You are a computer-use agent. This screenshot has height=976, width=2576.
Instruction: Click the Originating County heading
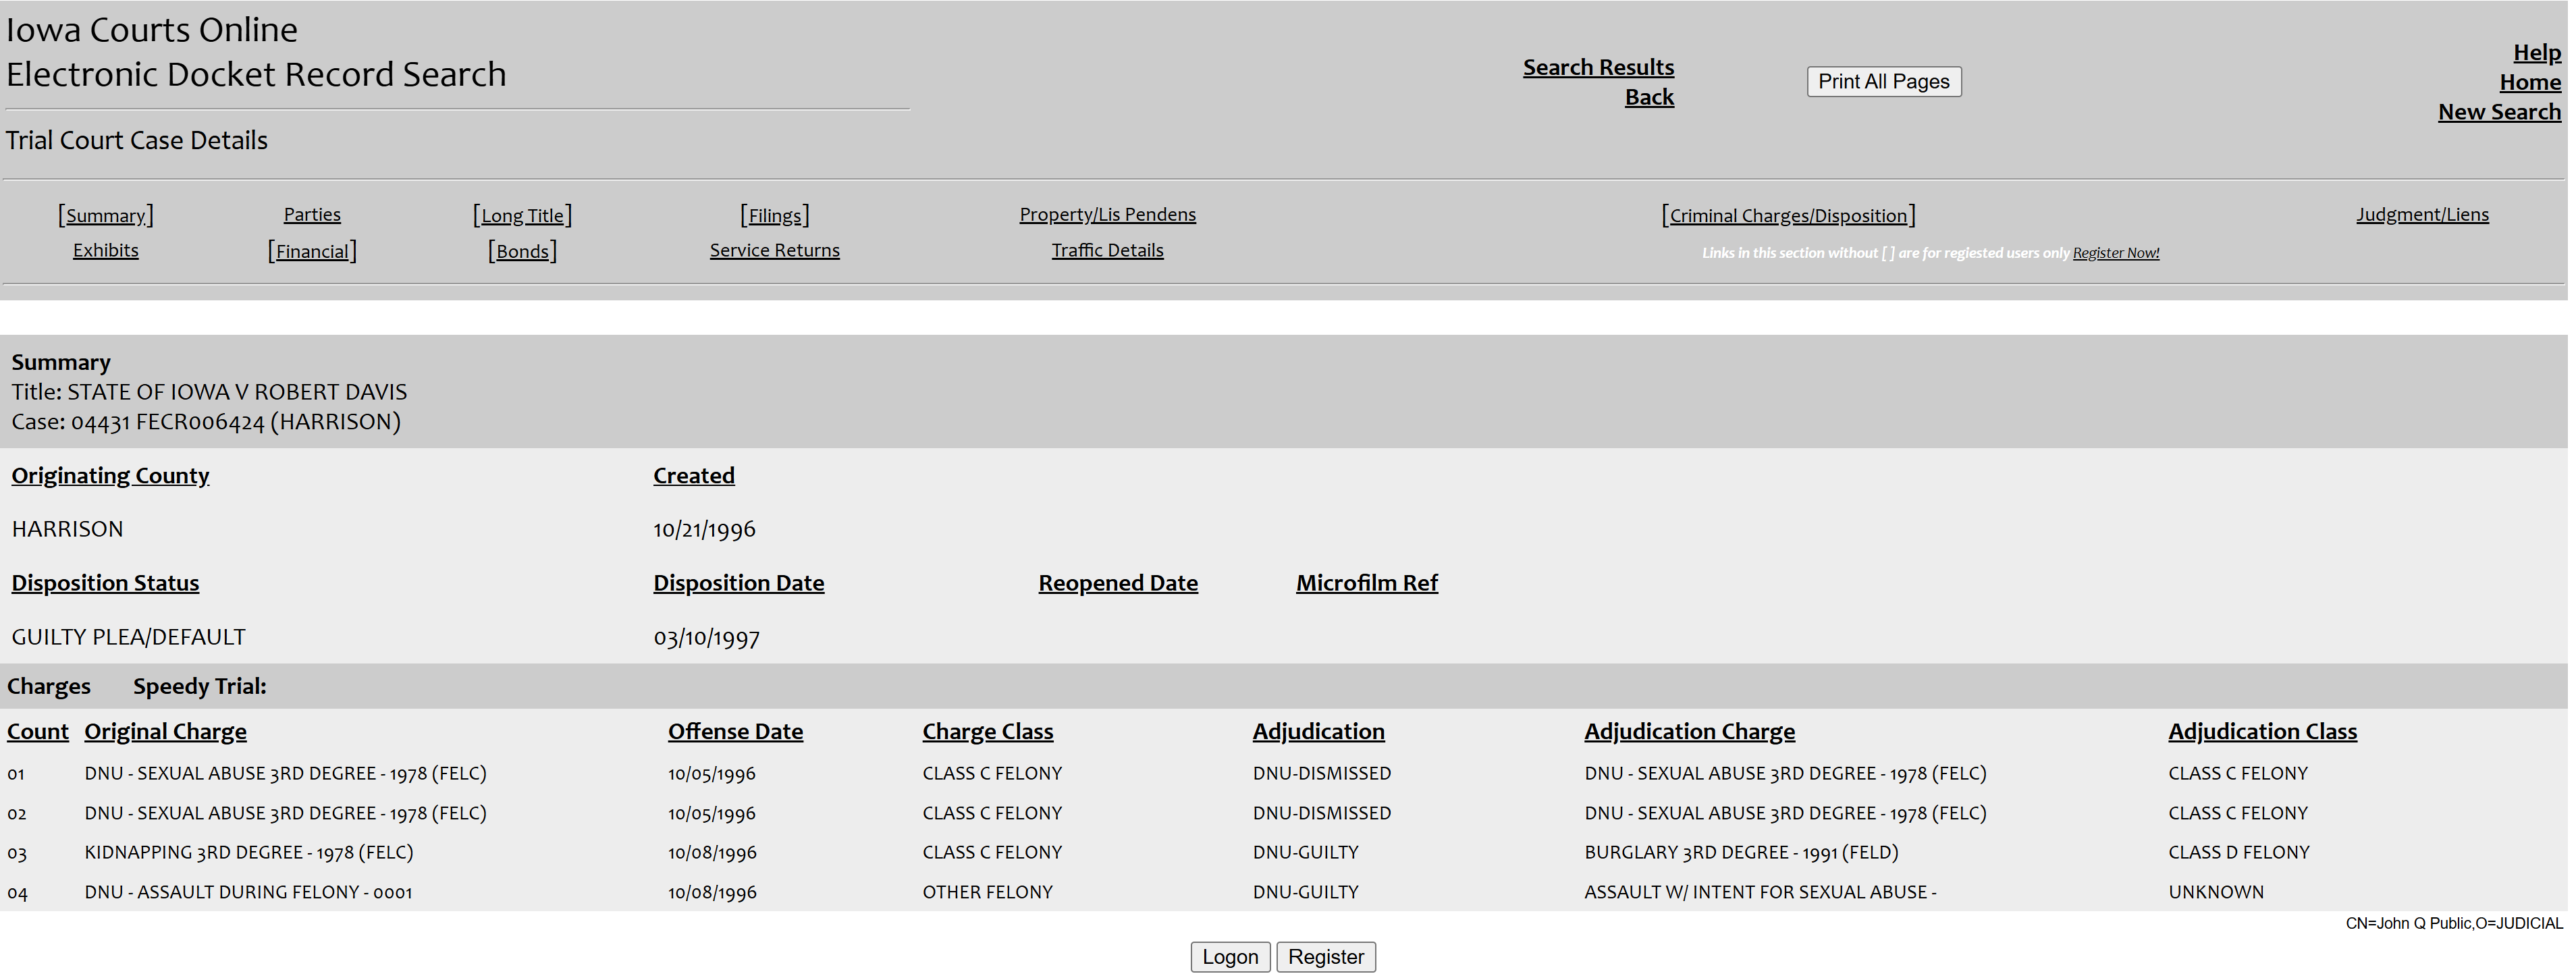(110, 476)
